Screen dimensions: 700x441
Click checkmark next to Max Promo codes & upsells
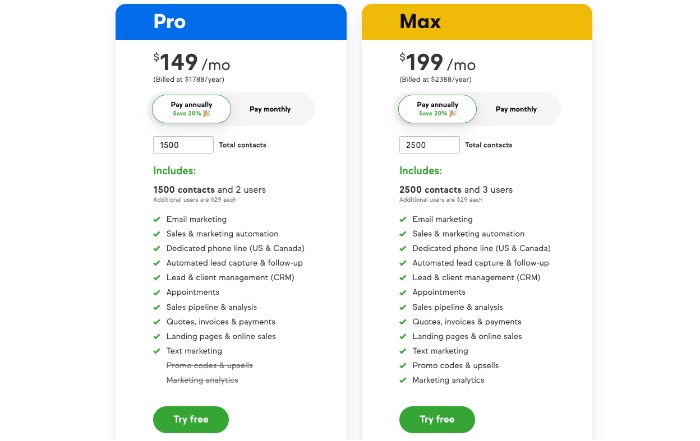click(x=403, y=365)
